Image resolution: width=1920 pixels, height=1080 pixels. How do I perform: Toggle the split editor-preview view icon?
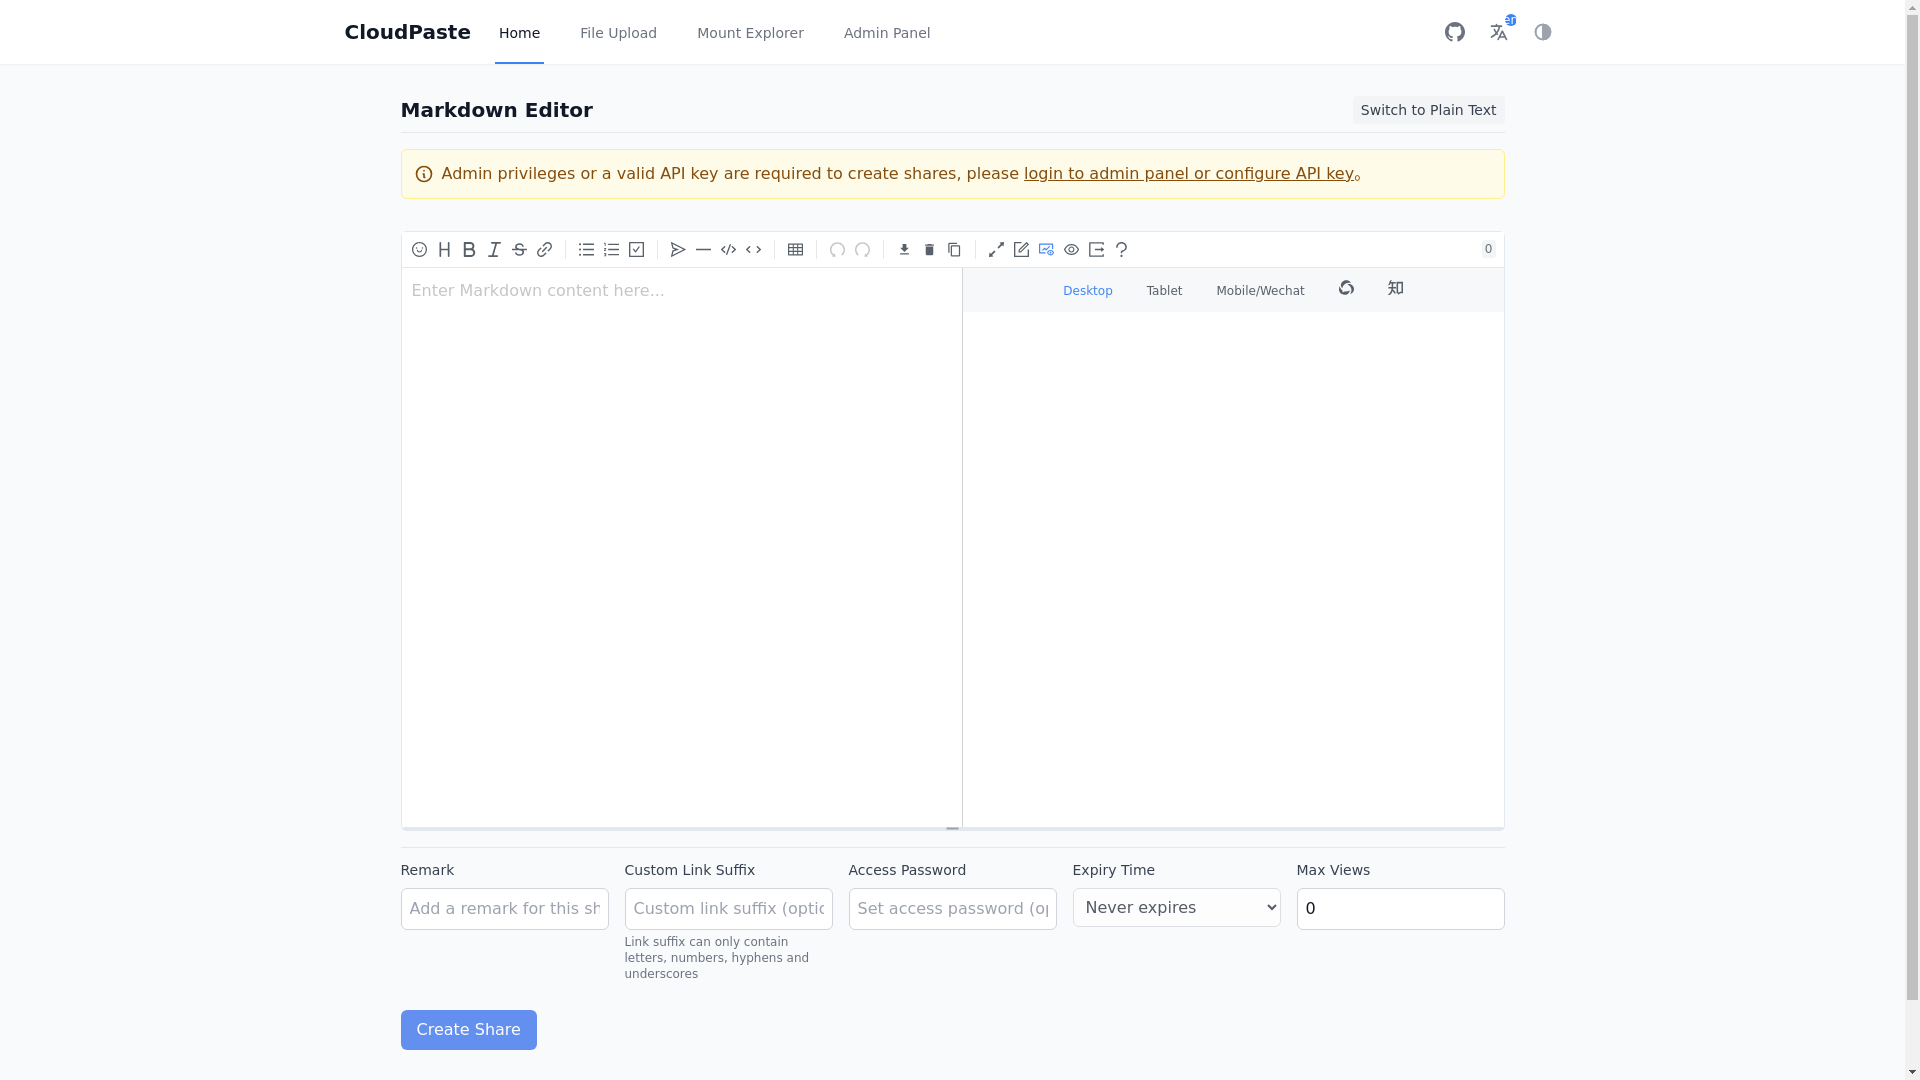[1046, 250]
